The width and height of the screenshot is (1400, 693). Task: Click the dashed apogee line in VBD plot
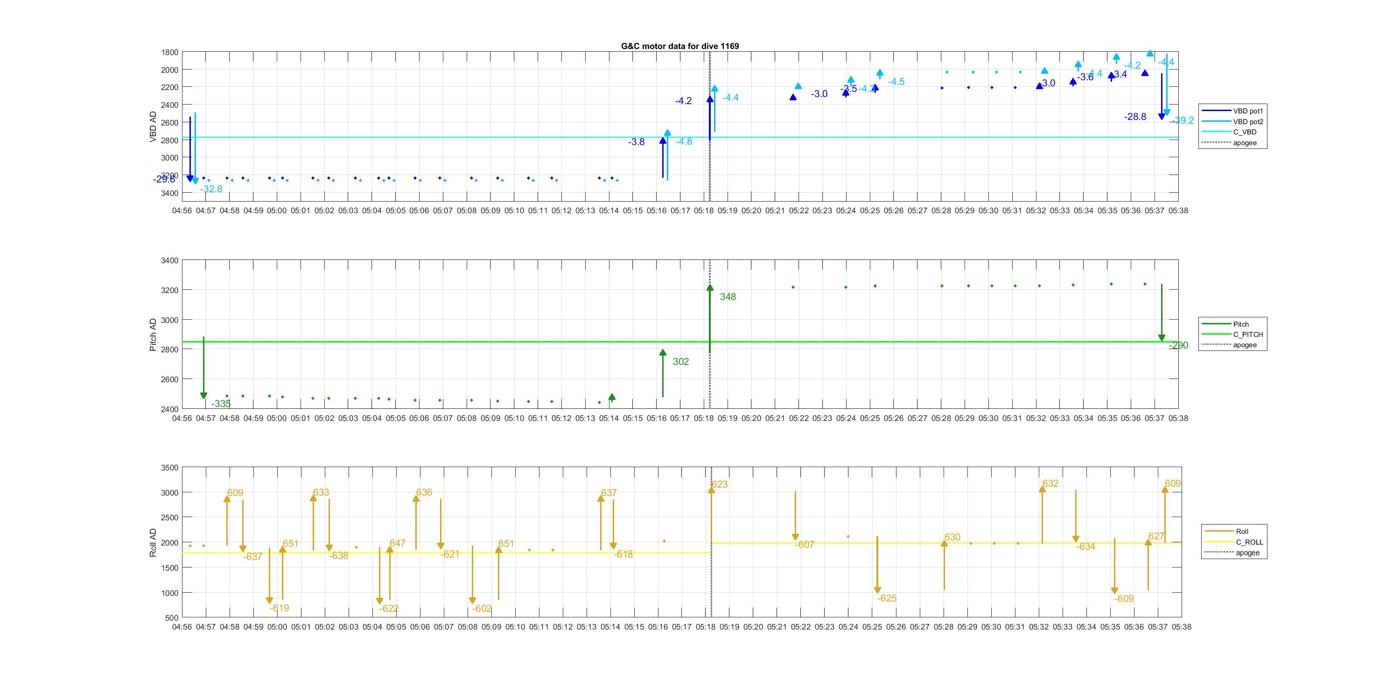(x=709, y=127)
